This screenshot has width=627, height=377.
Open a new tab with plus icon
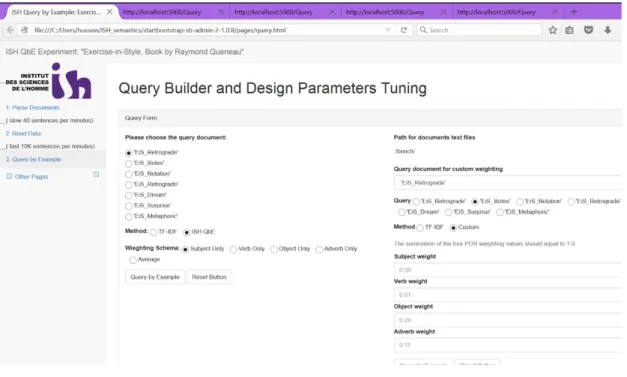(x=574, y=12)
